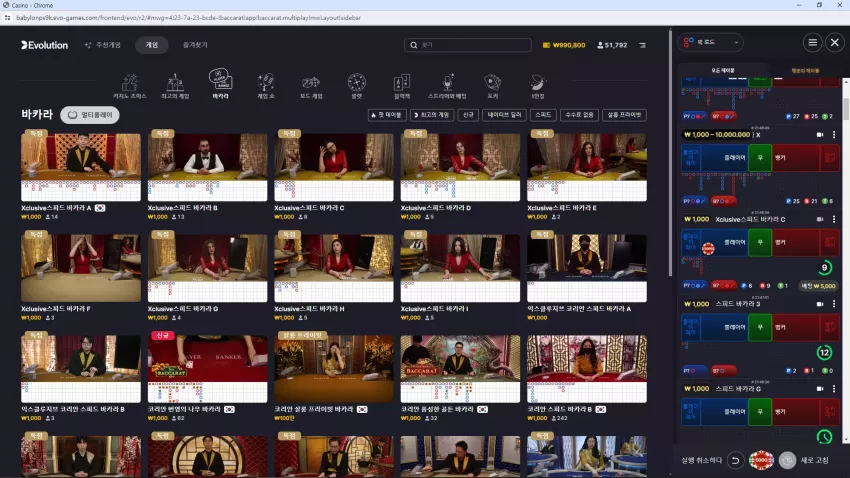This screenshot has width=850, height=478.
Task: Open the Blackjack category icon
Action: 402,86
